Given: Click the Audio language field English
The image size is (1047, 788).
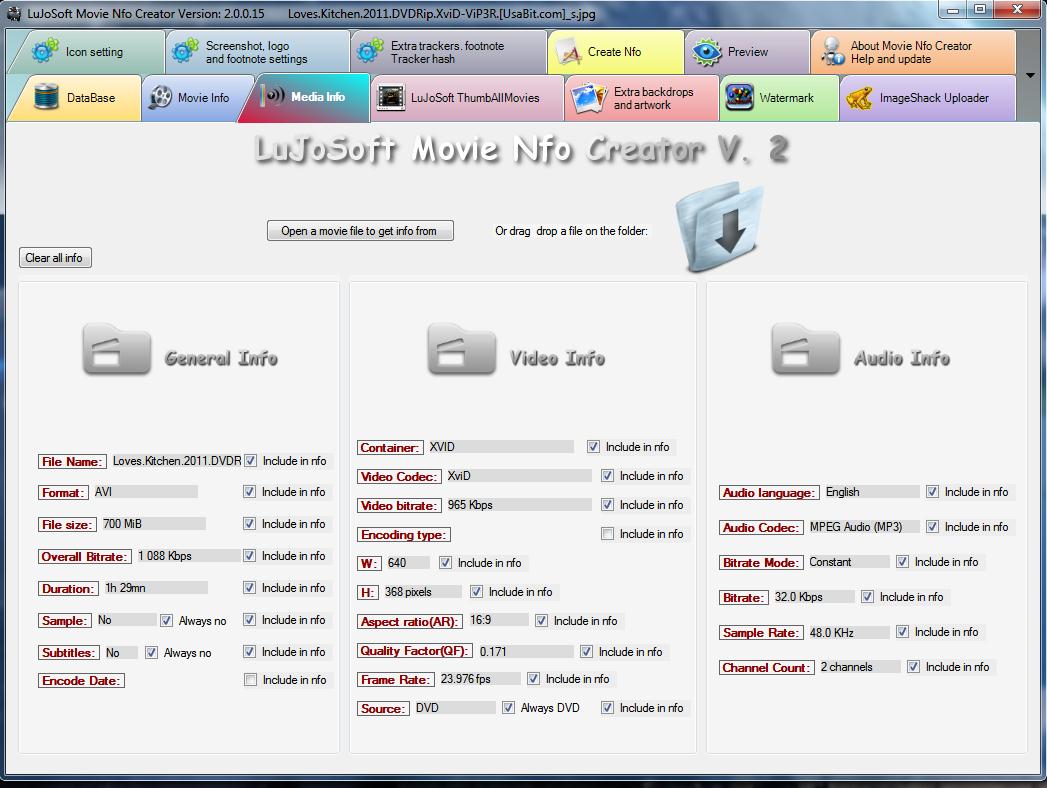Looking at the screenshot, I should [x=871, y=492].
